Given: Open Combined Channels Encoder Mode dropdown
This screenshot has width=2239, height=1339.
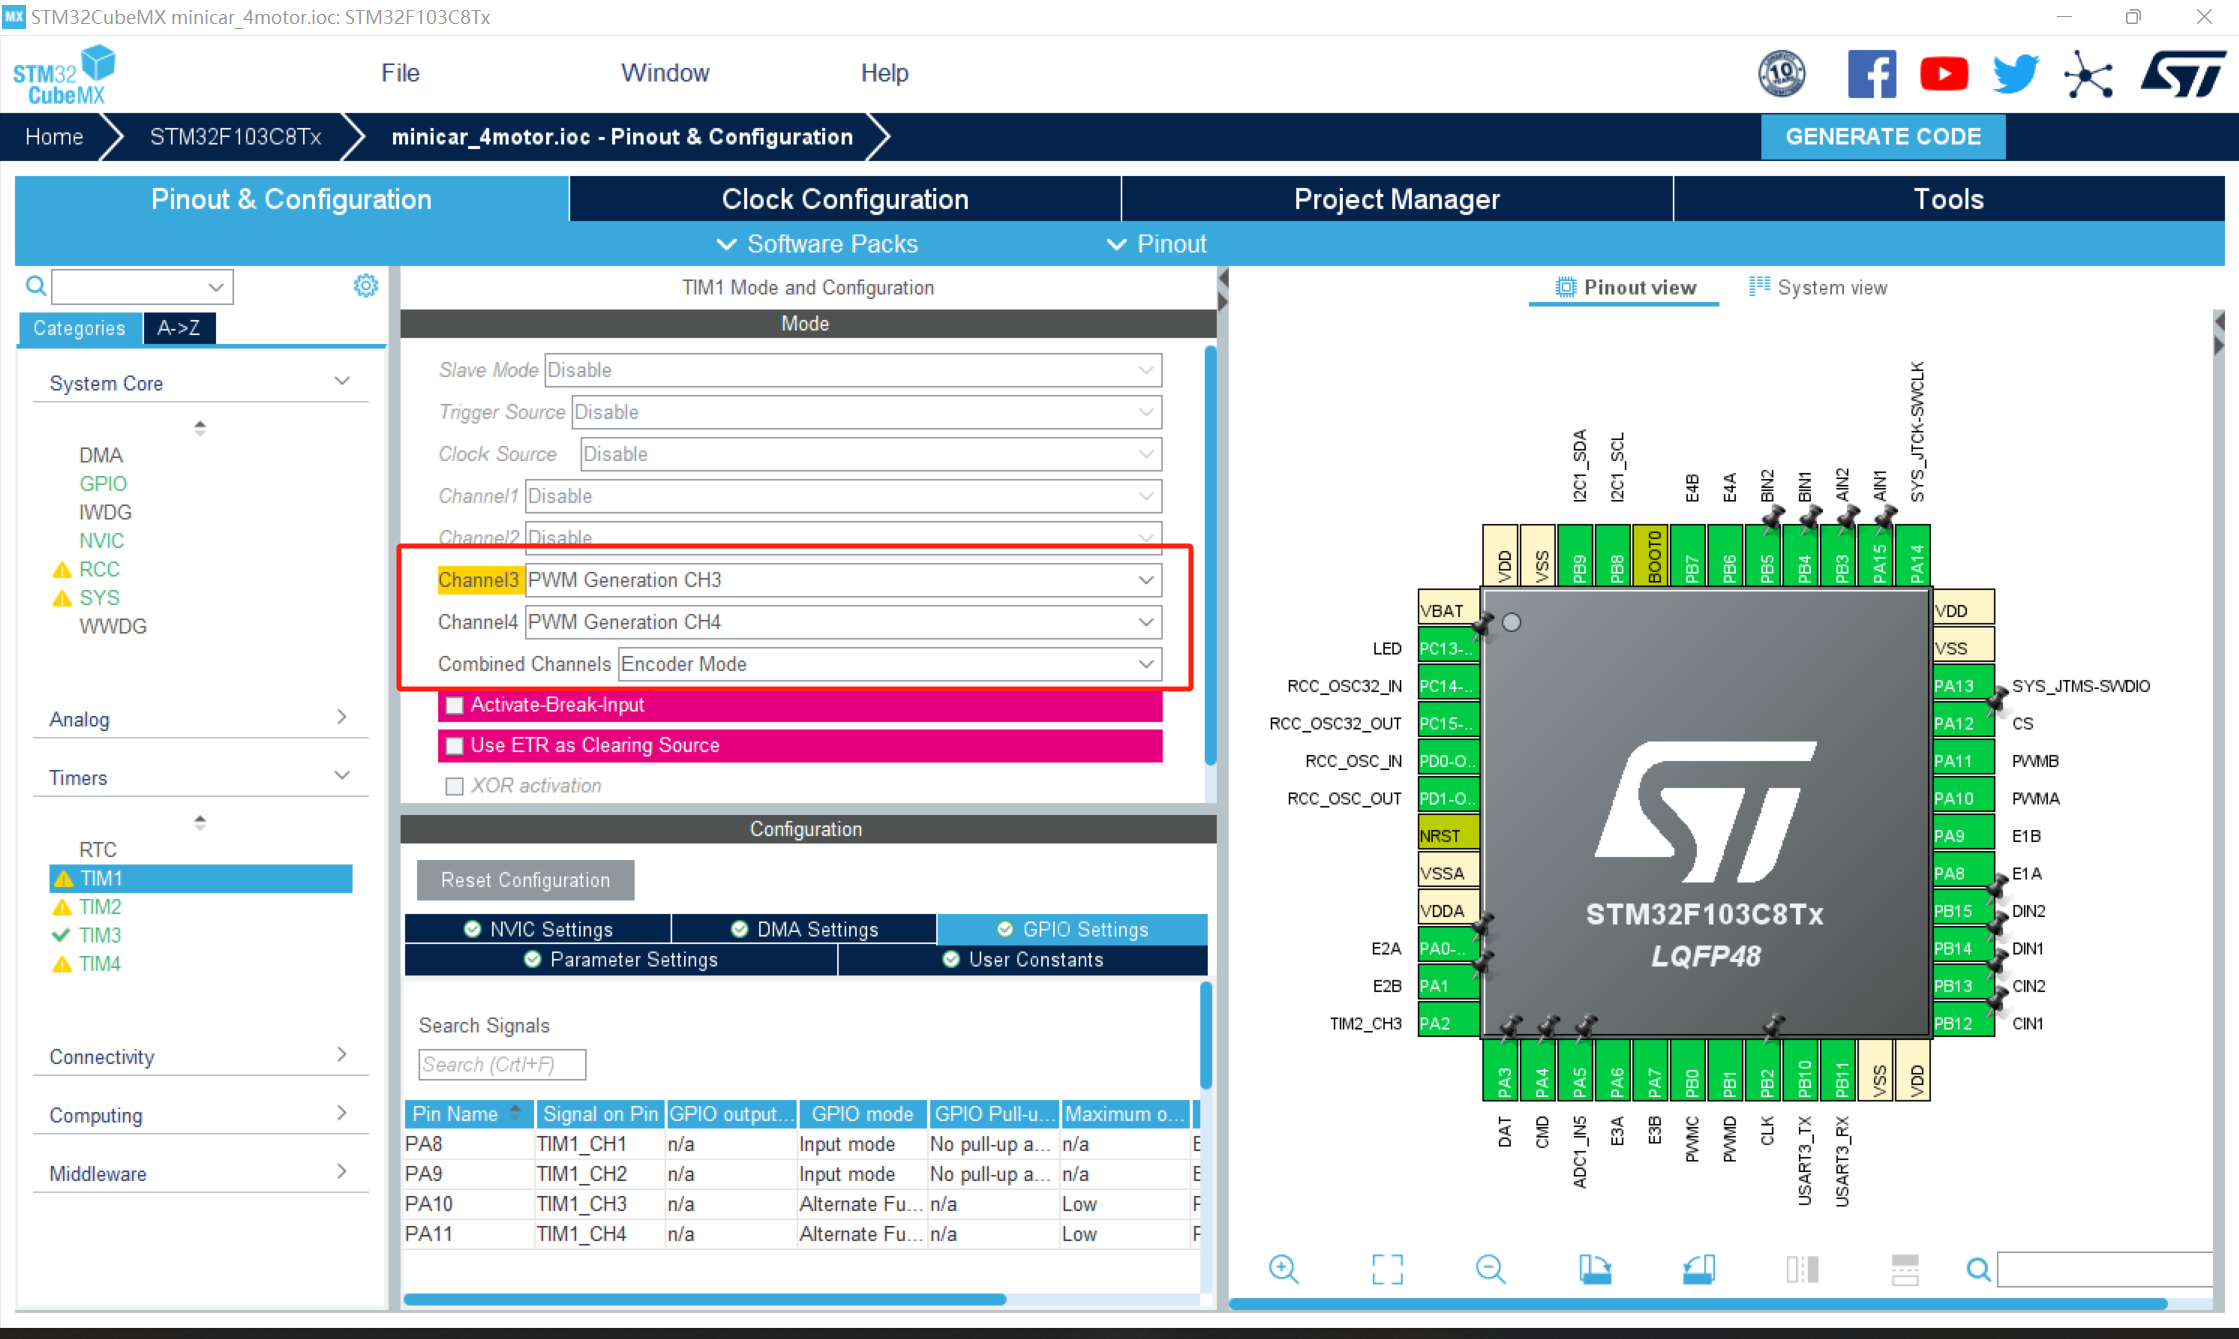Looking at the screenshot, I should tap(889, 664).
